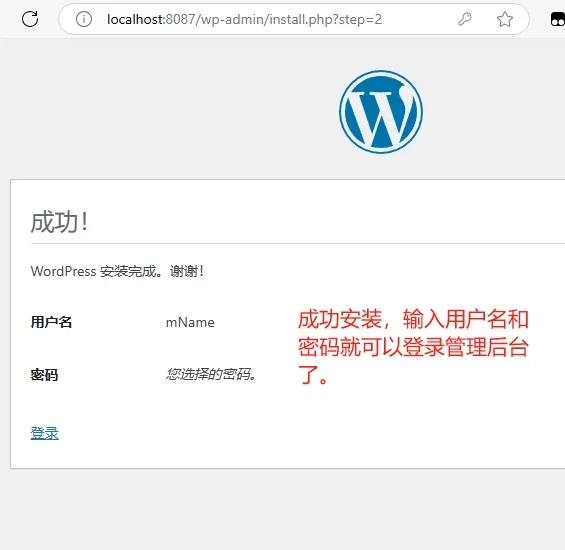Screen dimensions: 565x550
Task: Bookmark this page with the star icon
Action: tap(504, 19)
